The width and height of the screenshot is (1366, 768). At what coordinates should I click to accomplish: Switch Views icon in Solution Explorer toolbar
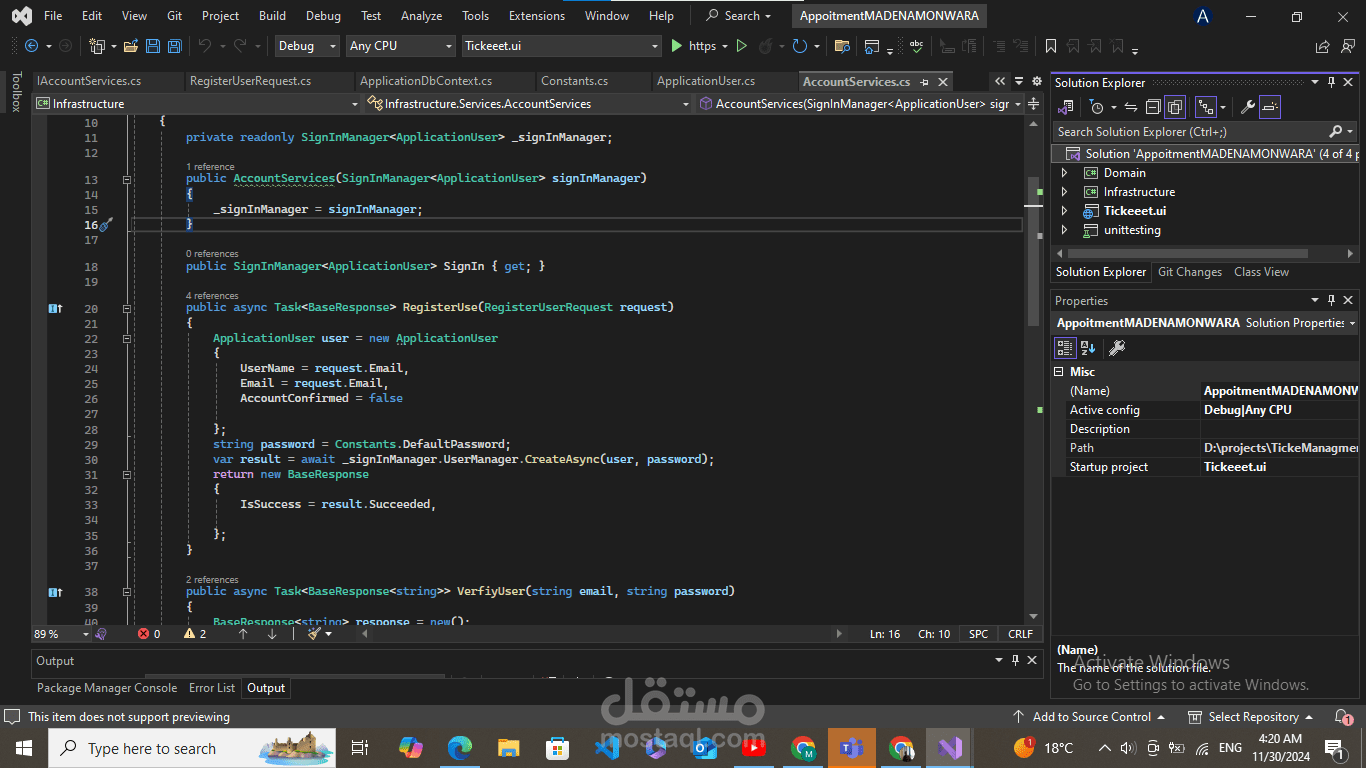pos(1066,107)
